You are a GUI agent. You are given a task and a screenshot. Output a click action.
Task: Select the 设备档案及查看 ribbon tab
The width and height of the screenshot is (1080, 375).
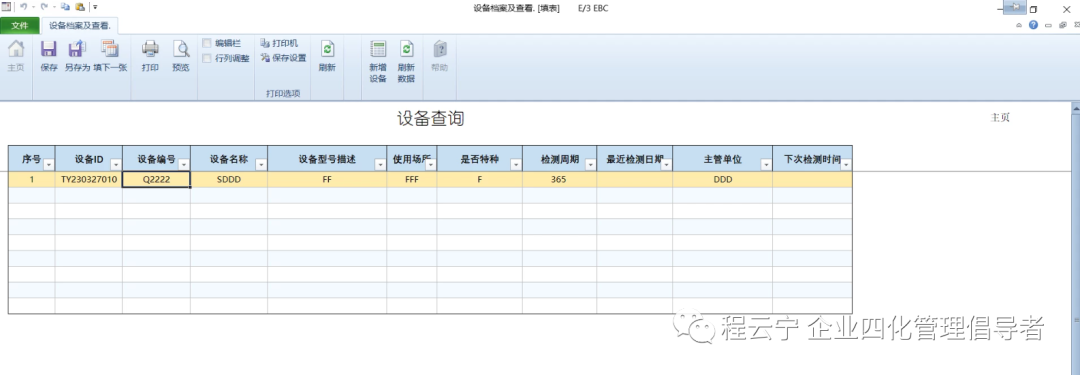coord(80,26)
